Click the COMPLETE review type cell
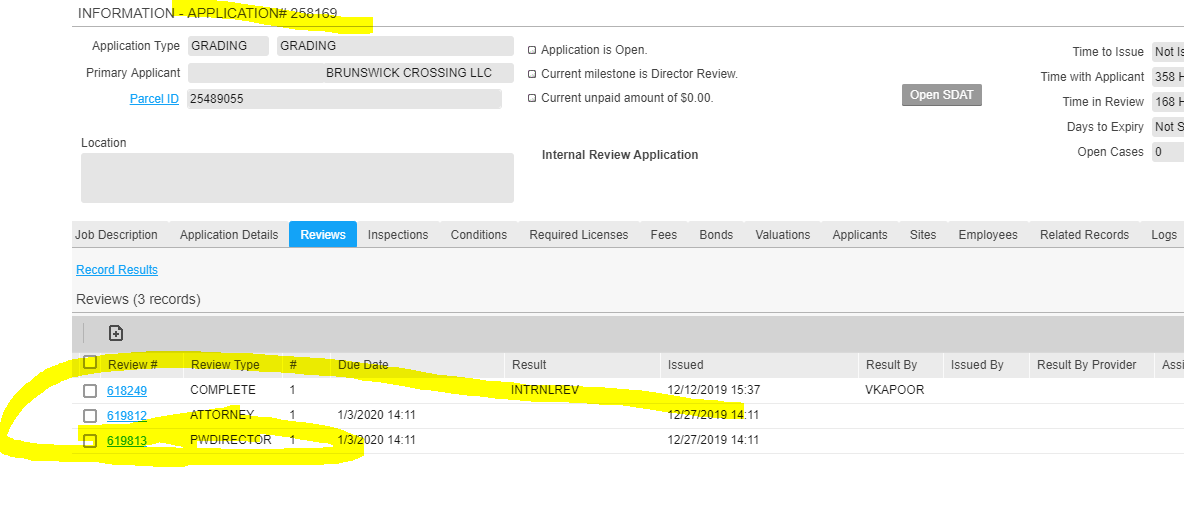 coord(223,390)
